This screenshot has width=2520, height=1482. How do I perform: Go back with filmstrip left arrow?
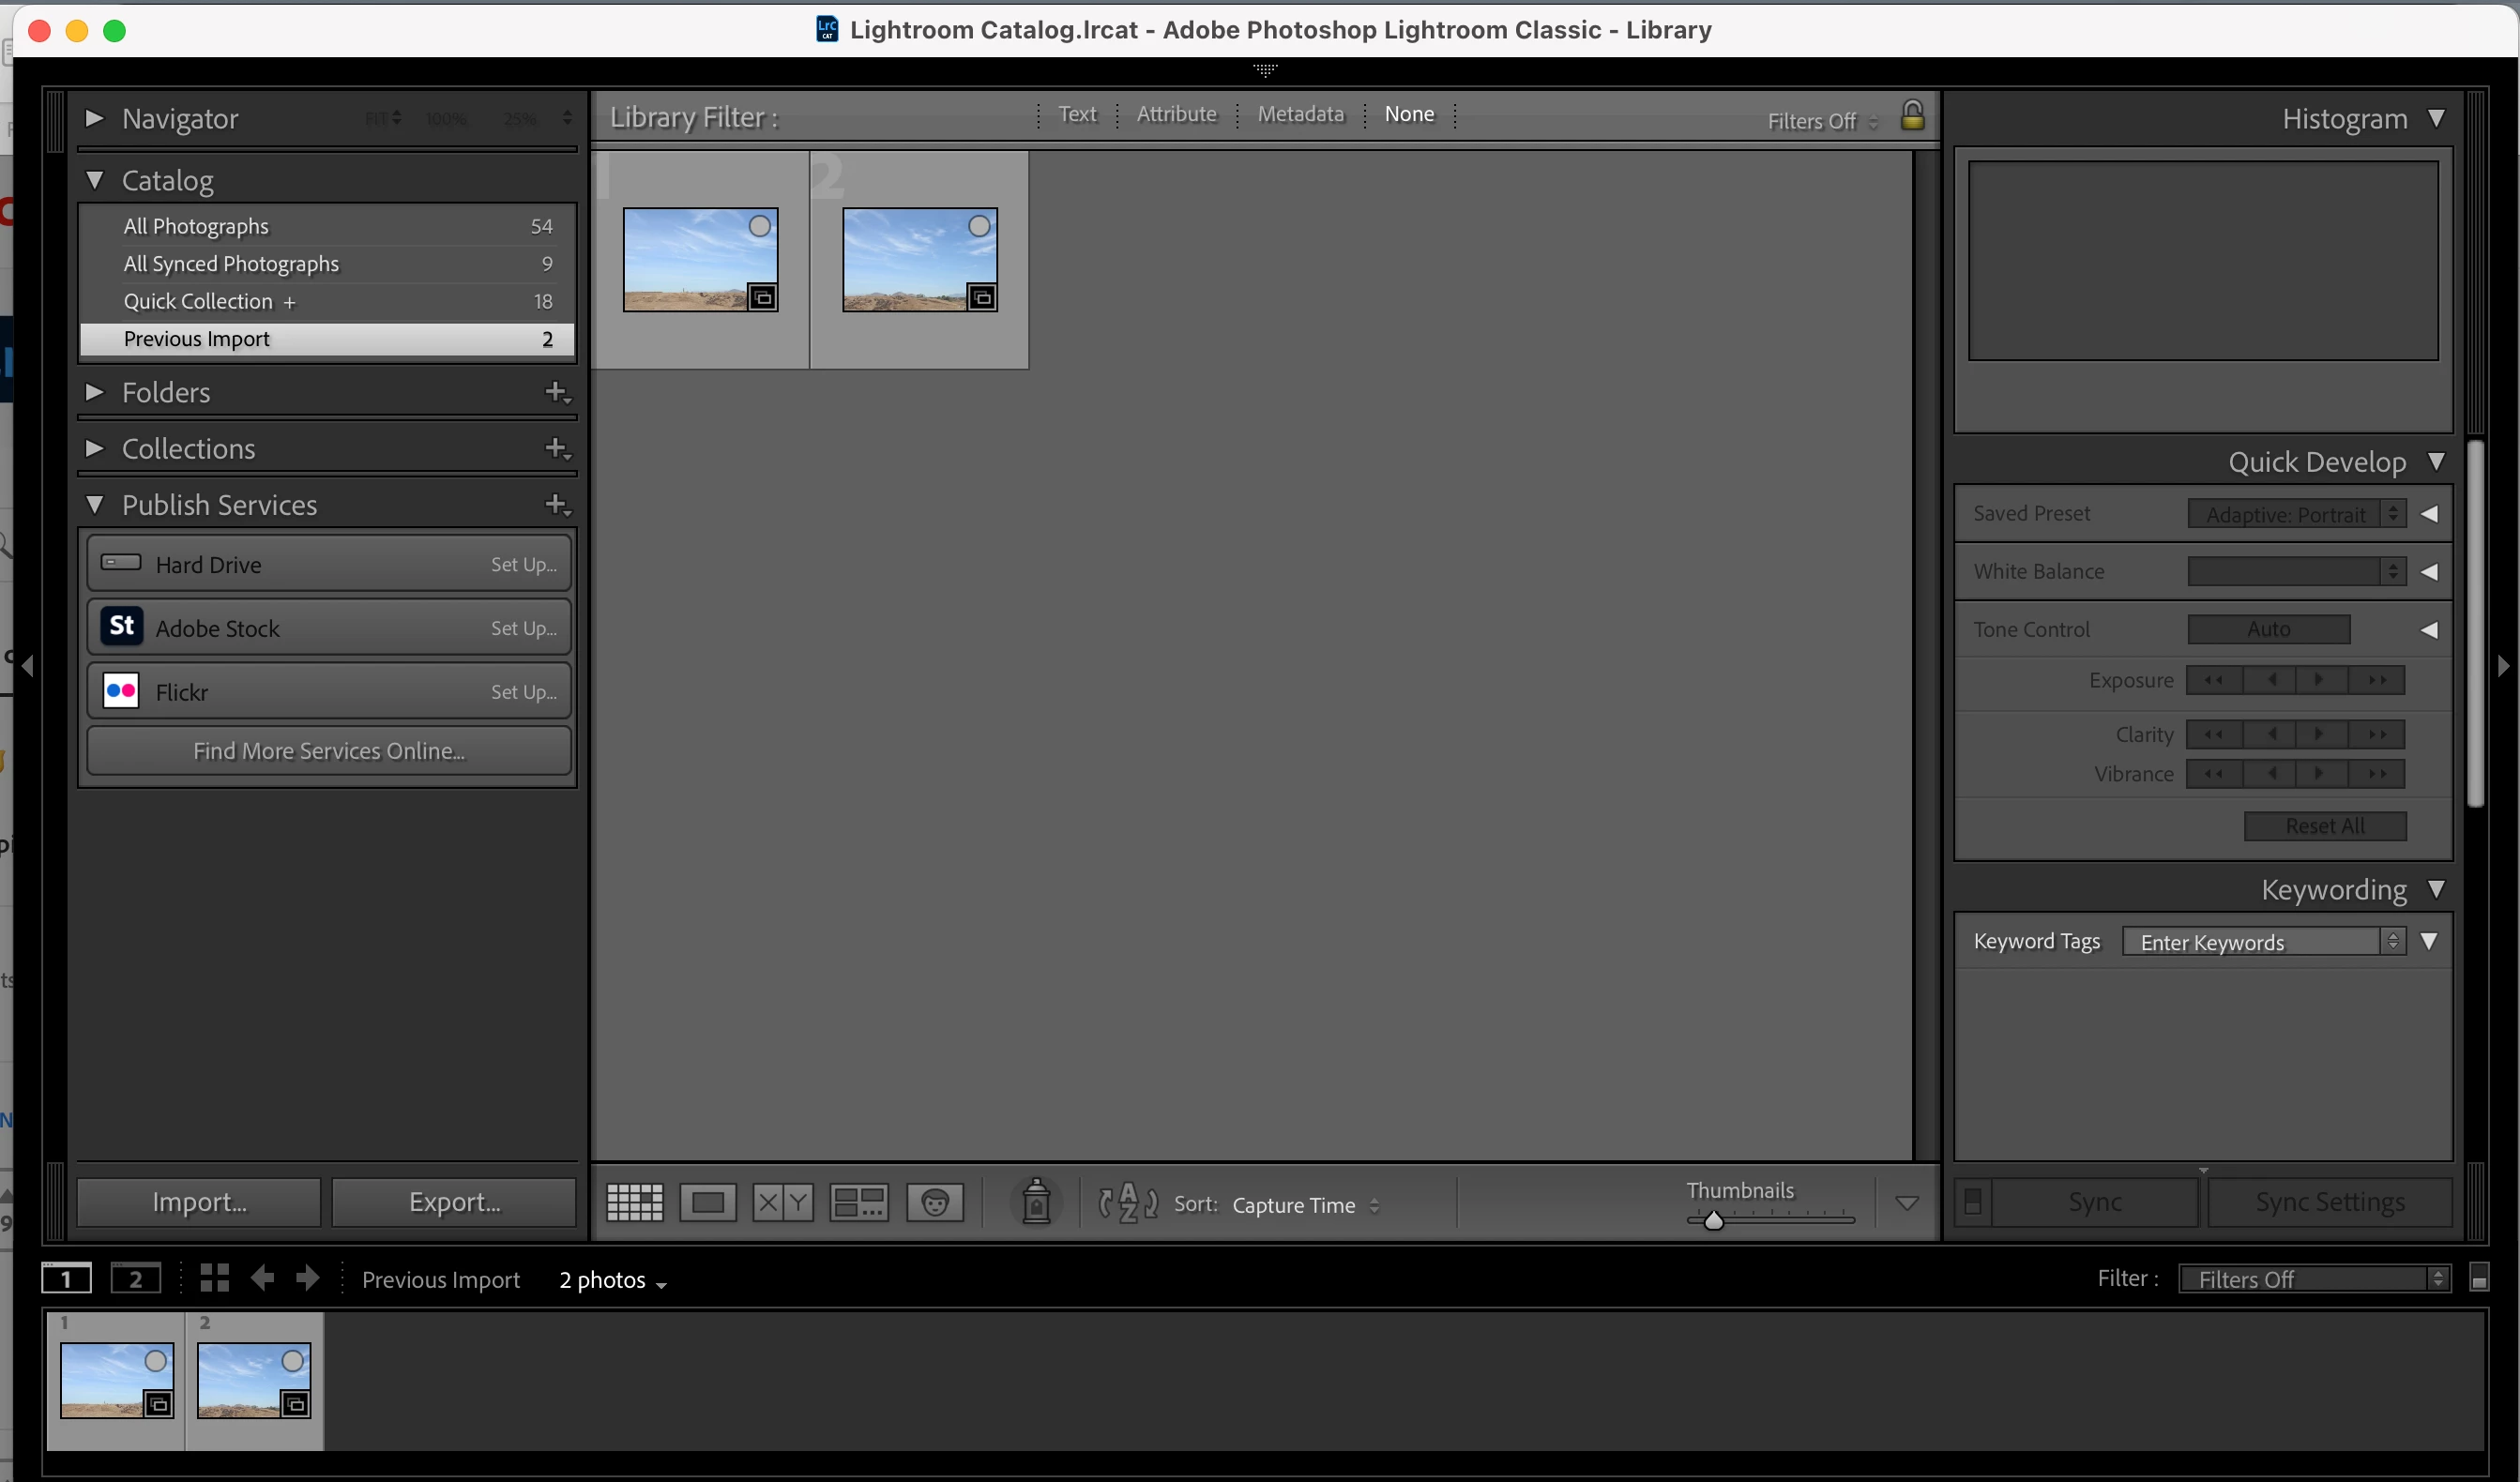pos(262,1278)
